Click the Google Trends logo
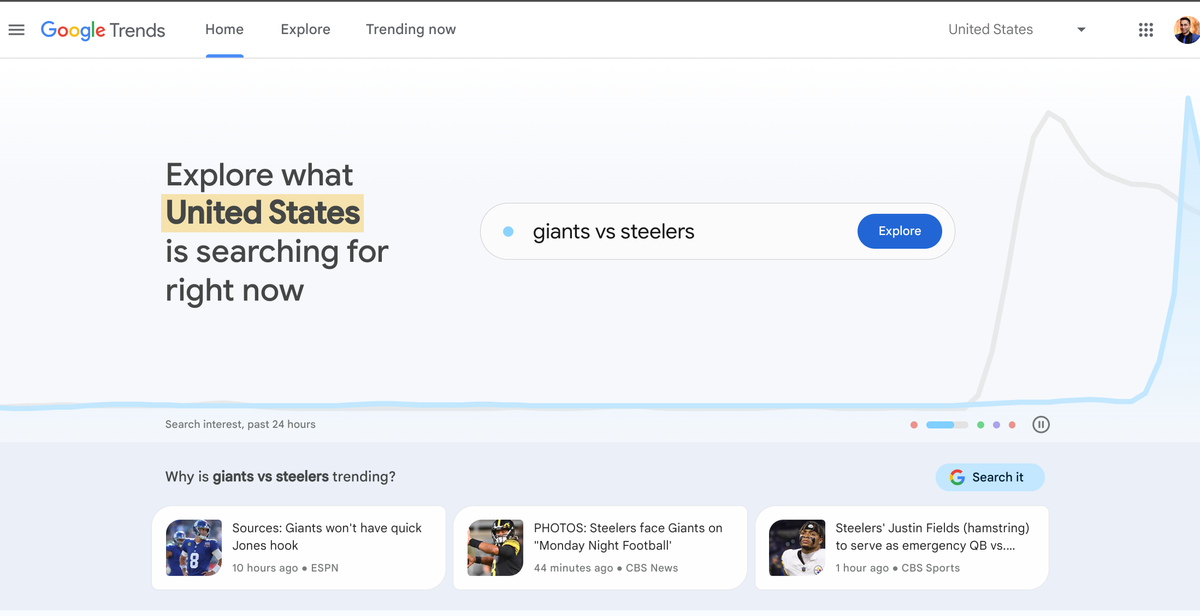This screenshot has width=1200, height=616. pyautogui.click(x=102, y=30)
